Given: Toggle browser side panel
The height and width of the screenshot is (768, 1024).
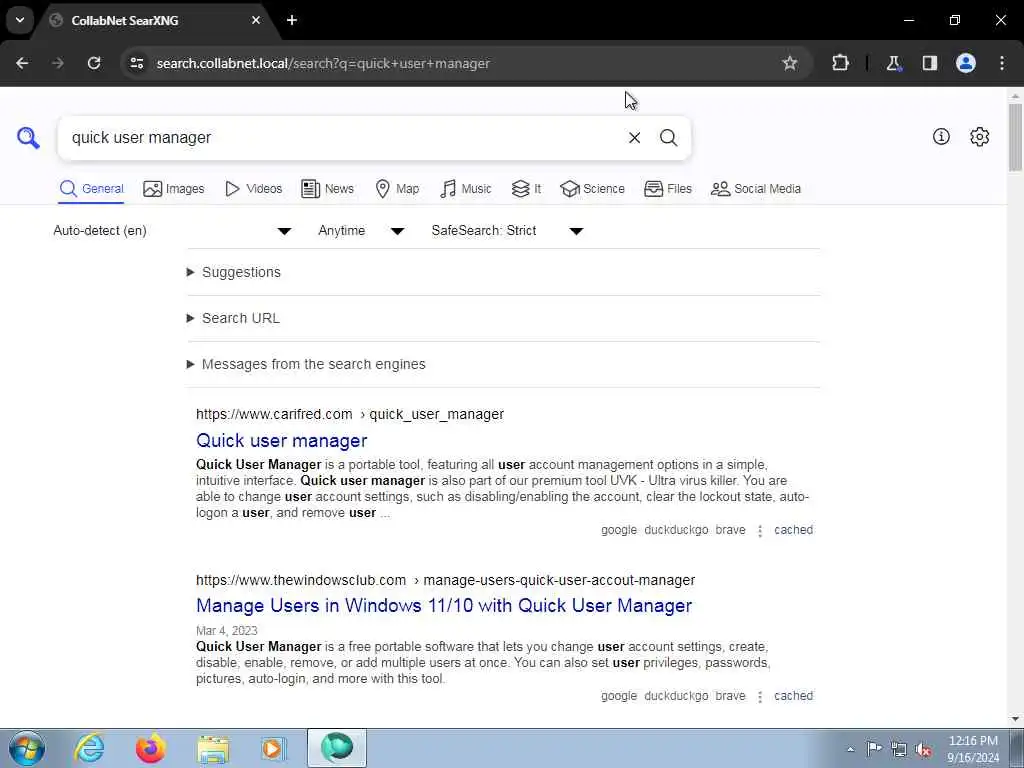Looking at the screenshot, I should tap(929, 63).
